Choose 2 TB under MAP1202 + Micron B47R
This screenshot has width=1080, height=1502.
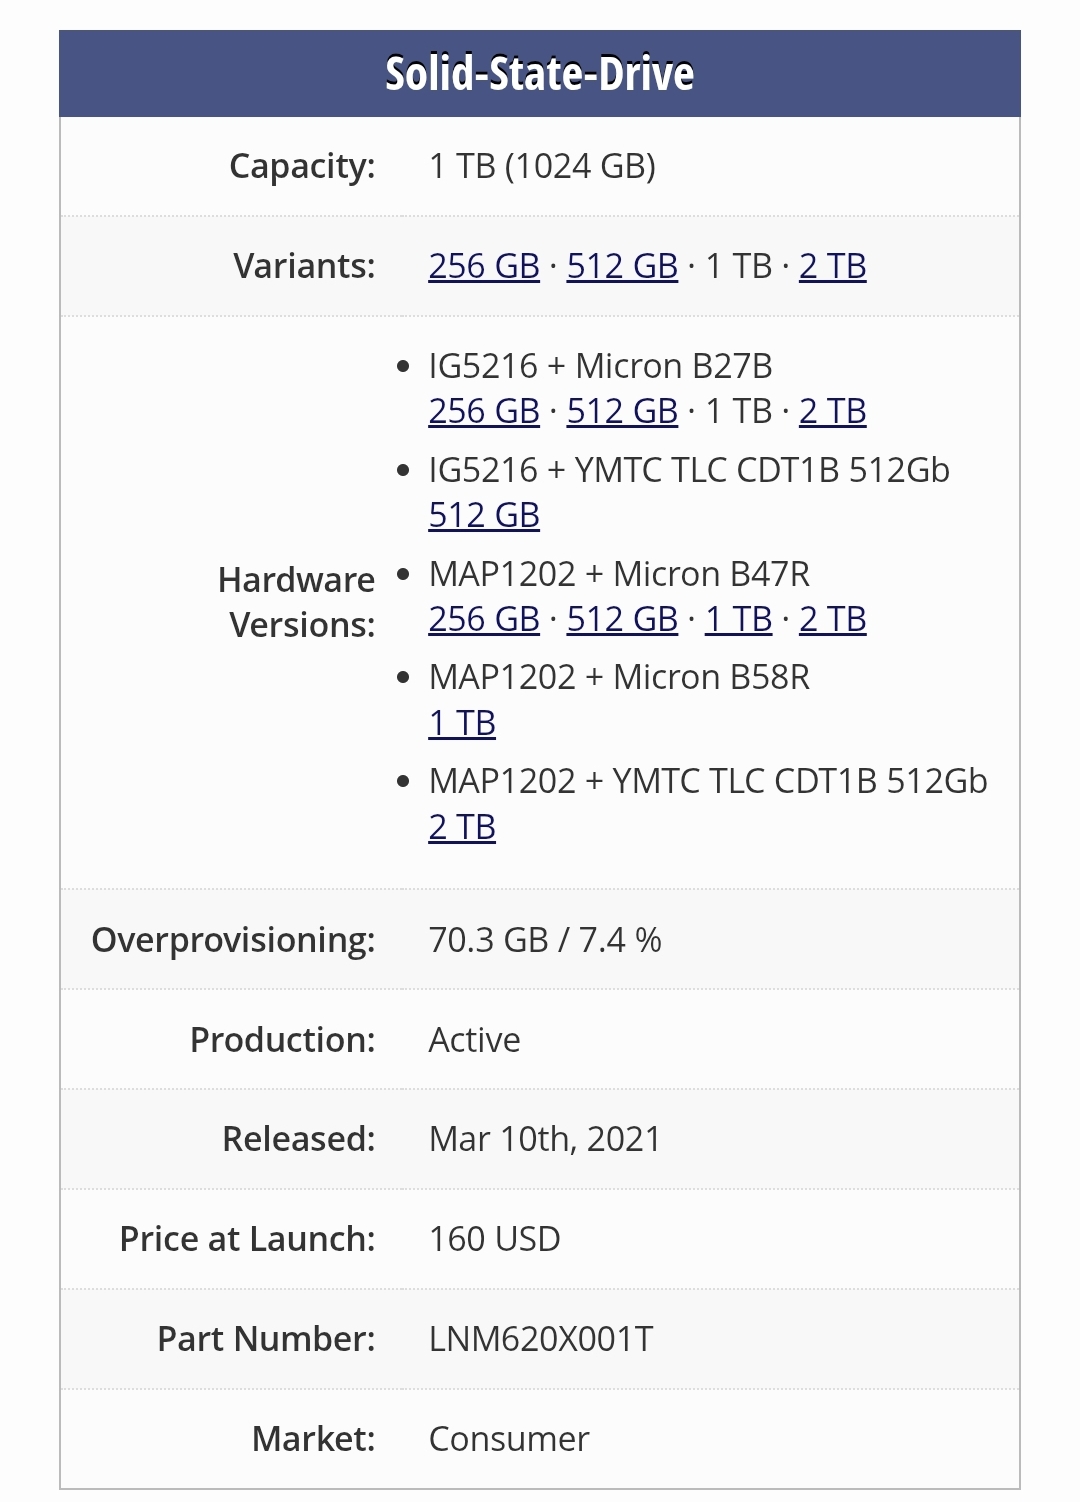pyautogui.click(x=832, y=619)
